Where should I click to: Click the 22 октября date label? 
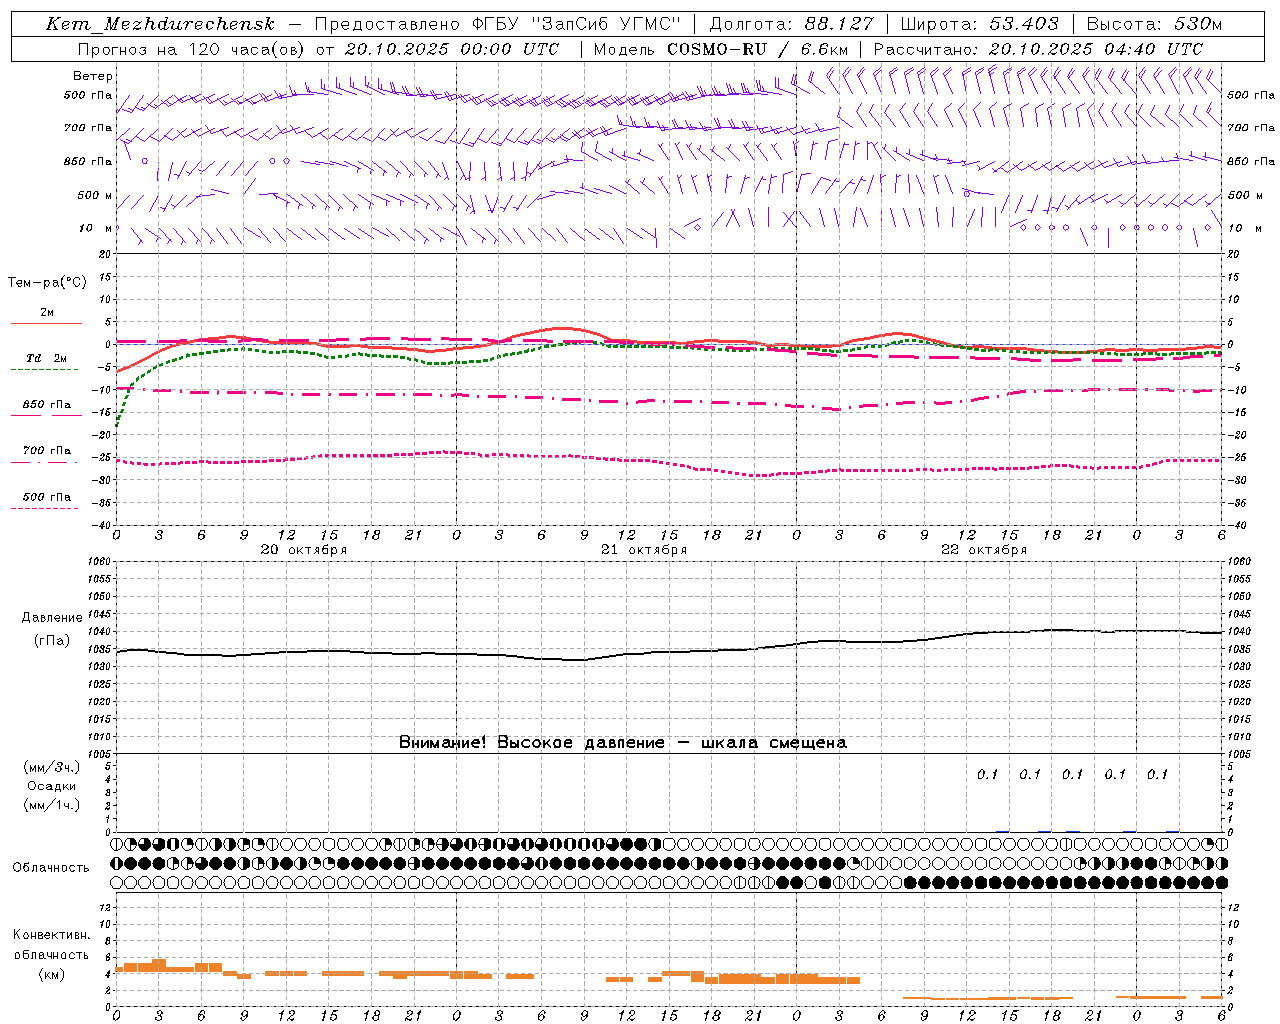pyautogui.click(x=984, y=550)
